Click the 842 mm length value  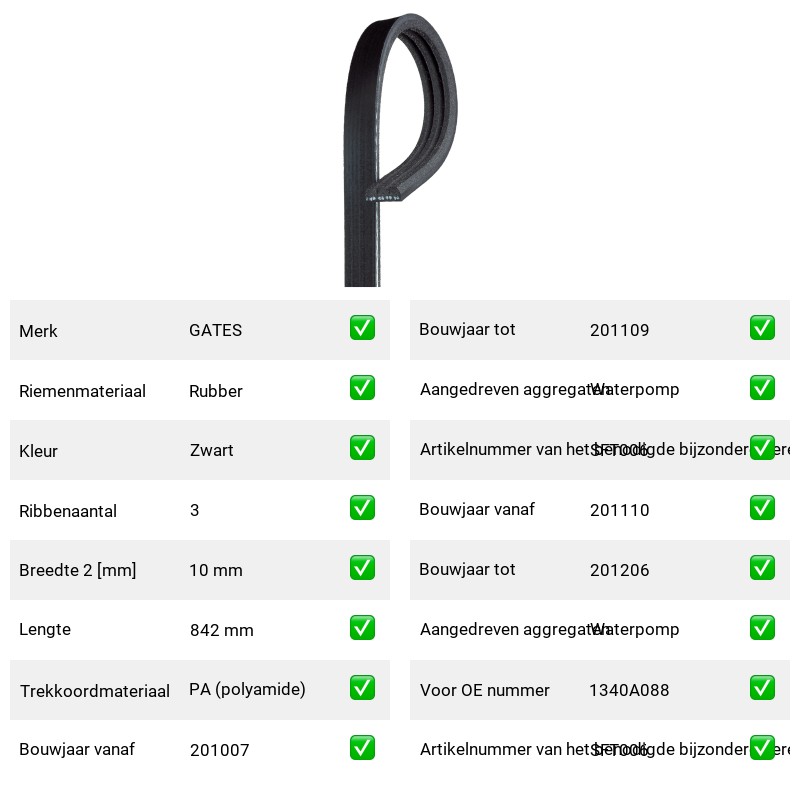tap(221, 630)
